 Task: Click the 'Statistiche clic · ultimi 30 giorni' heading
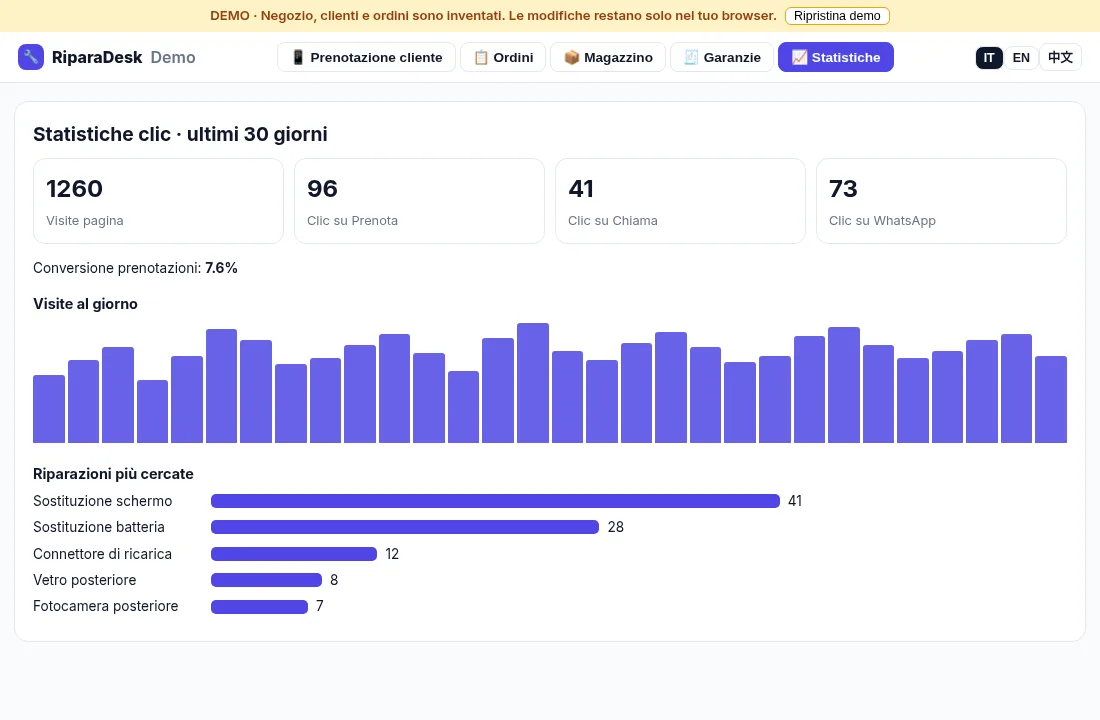coord(180,134)
